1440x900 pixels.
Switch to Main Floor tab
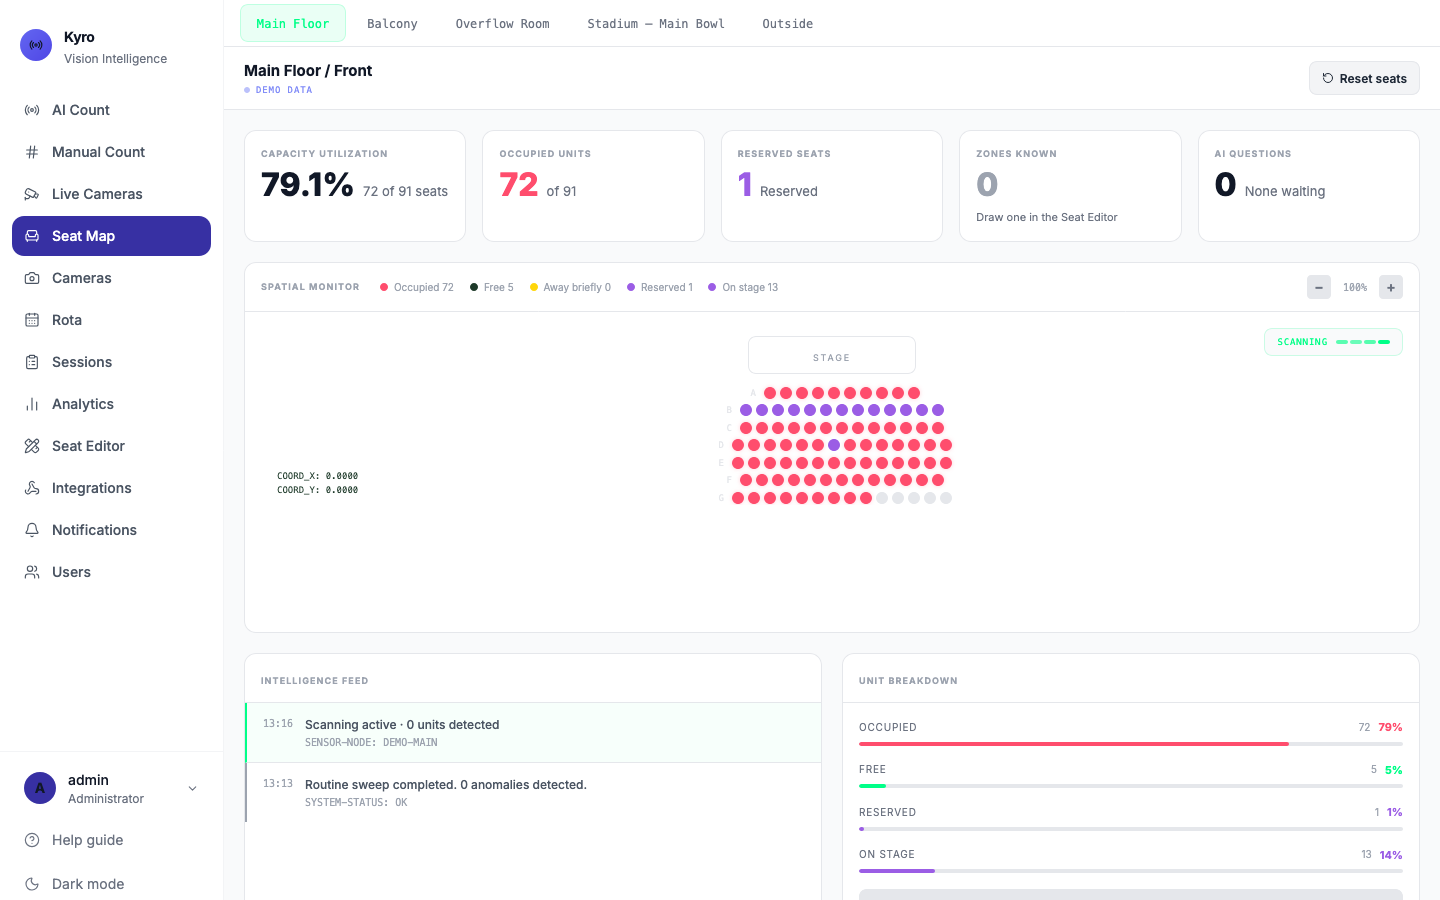click(293, 23)
